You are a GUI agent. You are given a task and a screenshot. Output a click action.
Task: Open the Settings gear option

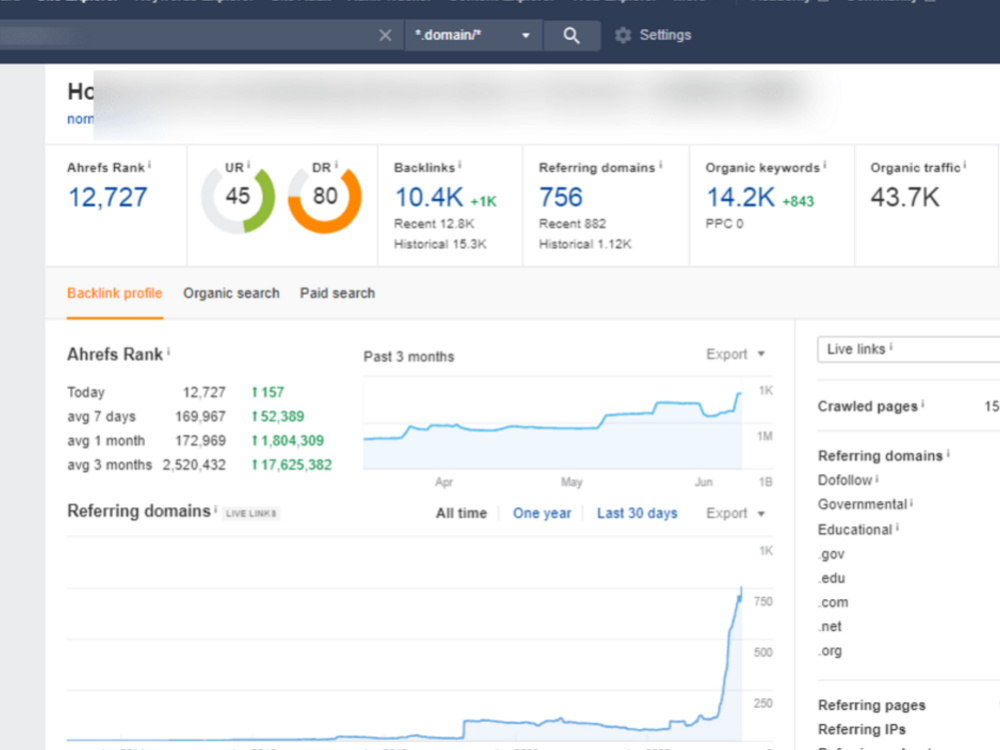point(653,35)
